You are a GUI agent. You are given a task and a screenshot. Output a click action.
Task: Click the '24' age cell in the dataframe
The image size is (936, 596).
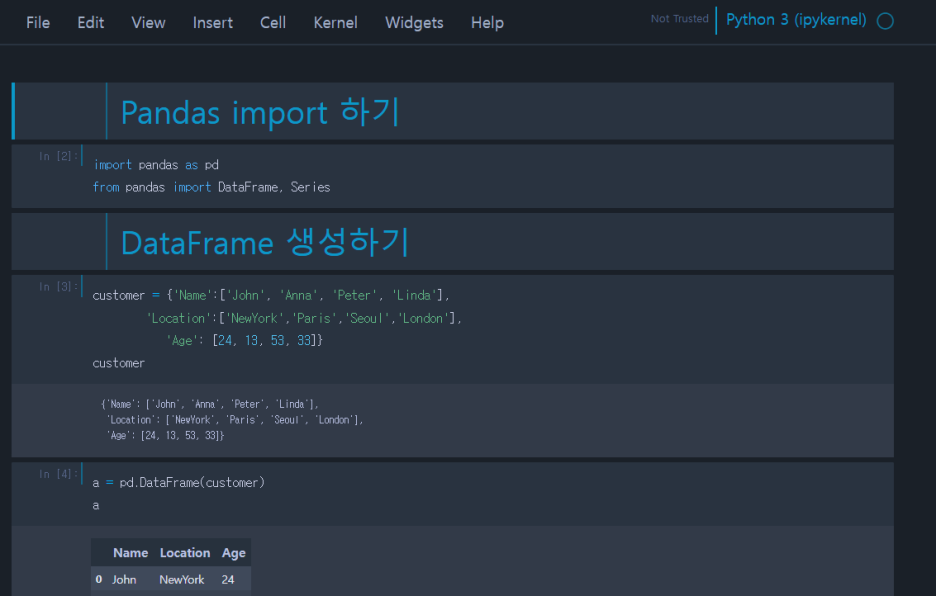point(227,579)
